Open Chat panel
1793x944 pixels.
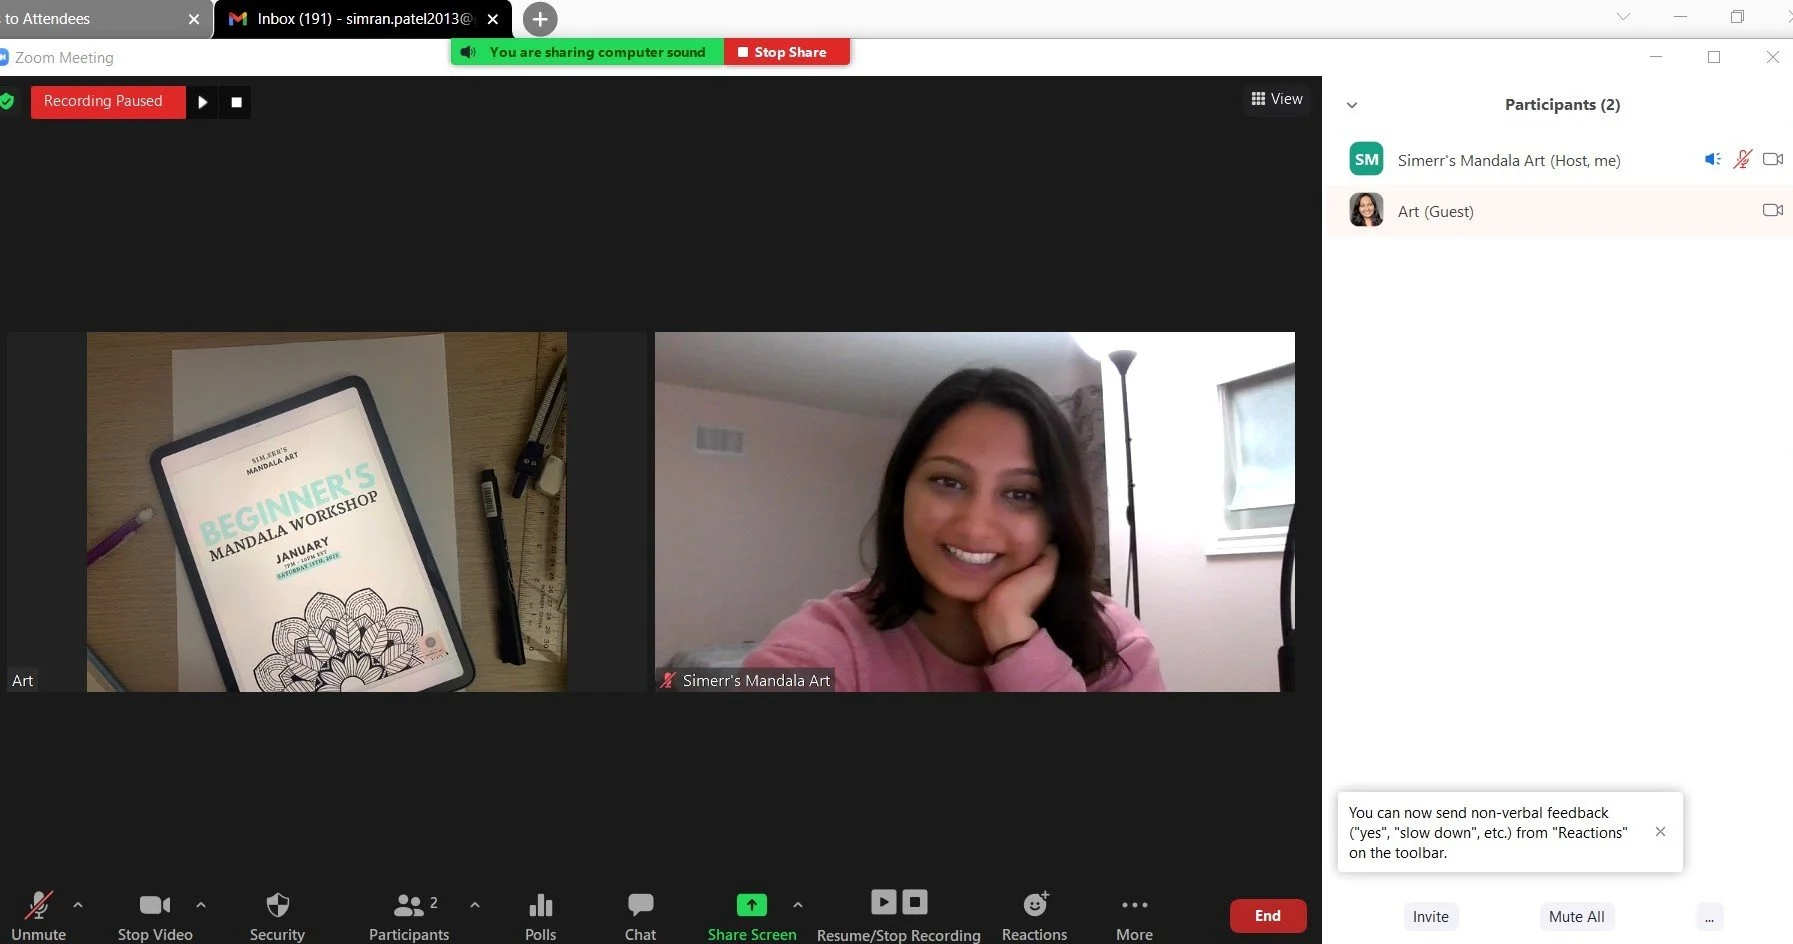(x=640, y=916)
